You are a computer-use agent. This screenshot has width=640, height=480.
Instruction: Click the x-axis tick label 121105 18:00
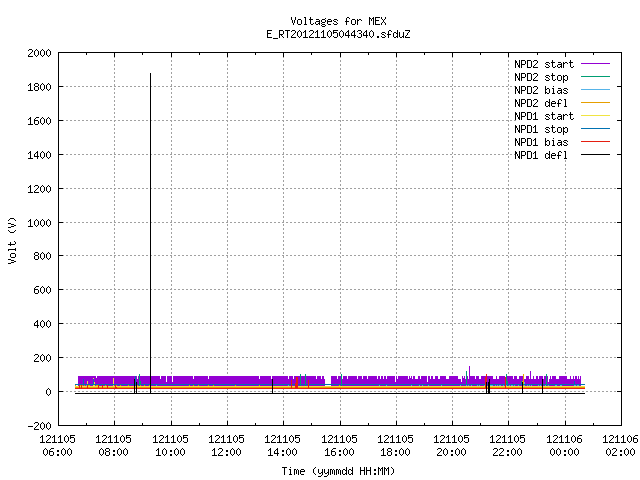pos(395,446)
